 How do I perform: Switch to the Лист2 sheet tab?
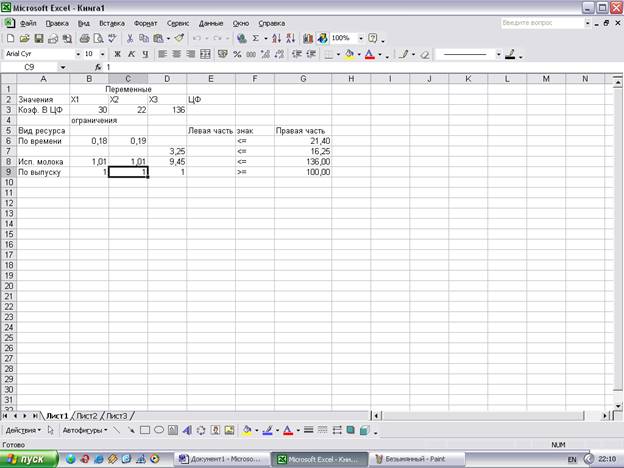tap(87, 415)
